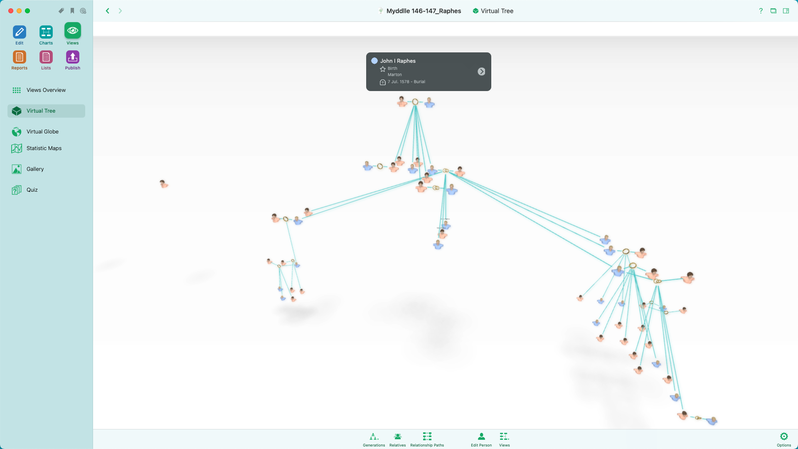Open Options at the bottom right
Screen dimensions: 798x449
click(x=784, y=439)
